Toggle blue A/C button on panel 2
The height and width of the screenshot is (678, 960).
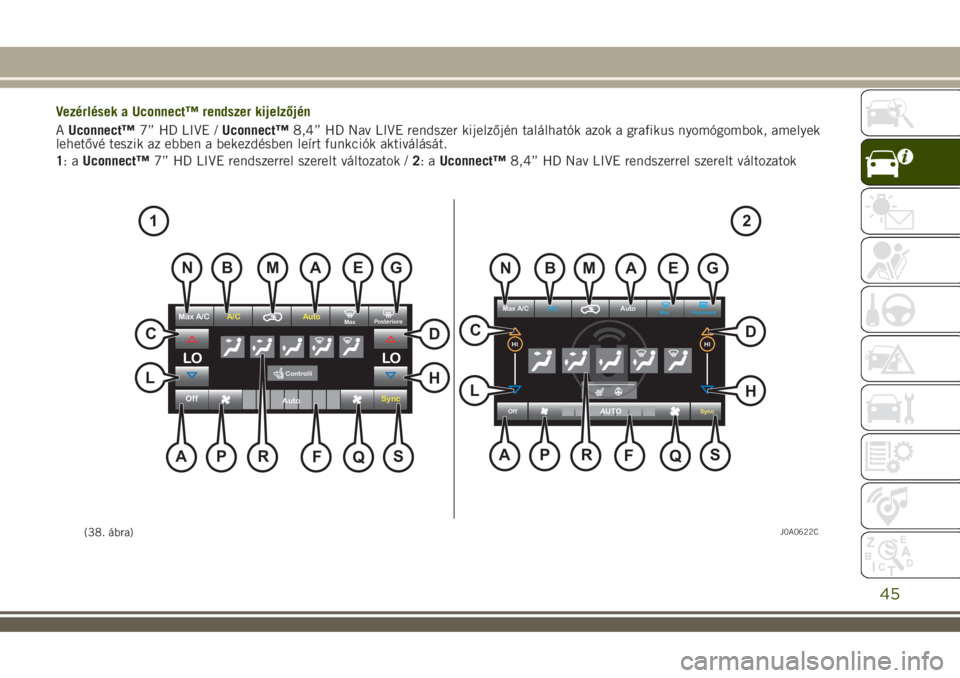point(553,309)
